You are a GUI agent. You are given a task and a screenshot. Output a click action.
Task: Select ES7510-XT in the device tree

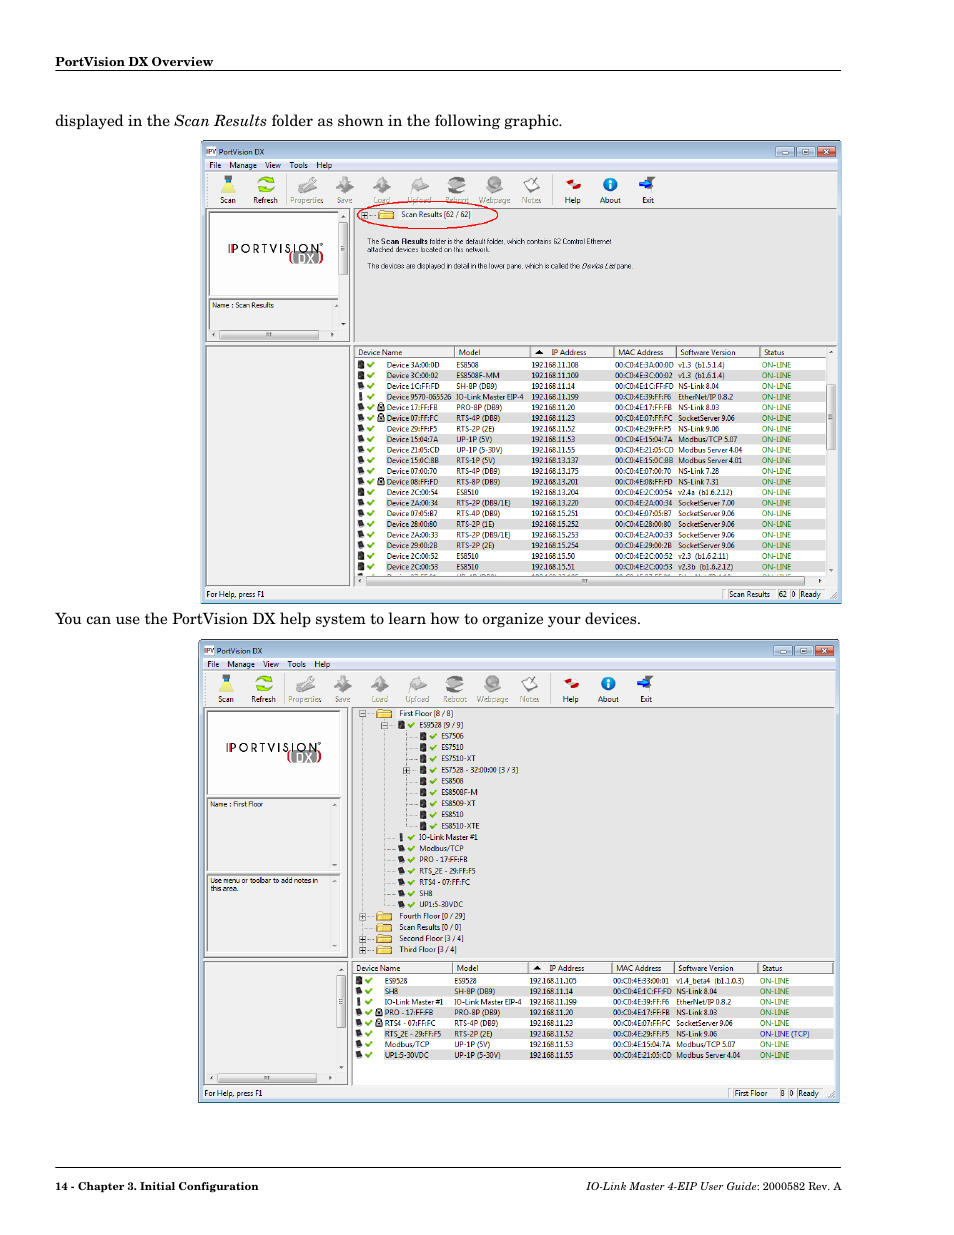(x=458, y=759)
